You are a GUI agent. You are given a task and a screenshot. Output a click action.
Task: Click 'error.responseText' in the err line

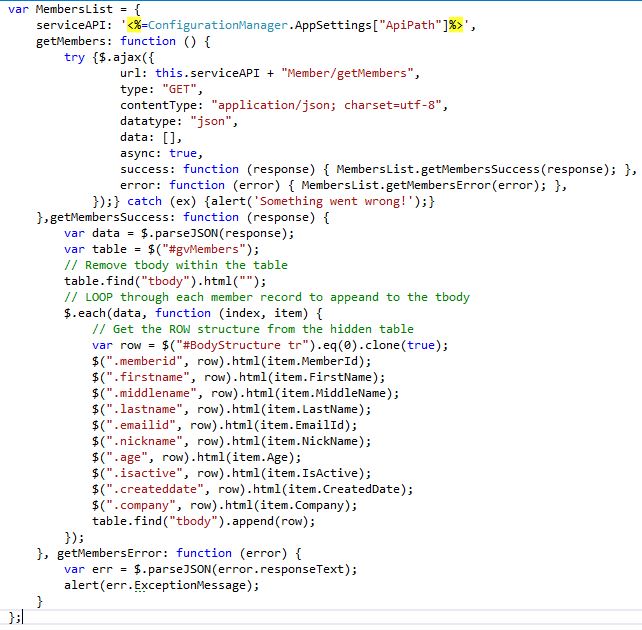280,569
